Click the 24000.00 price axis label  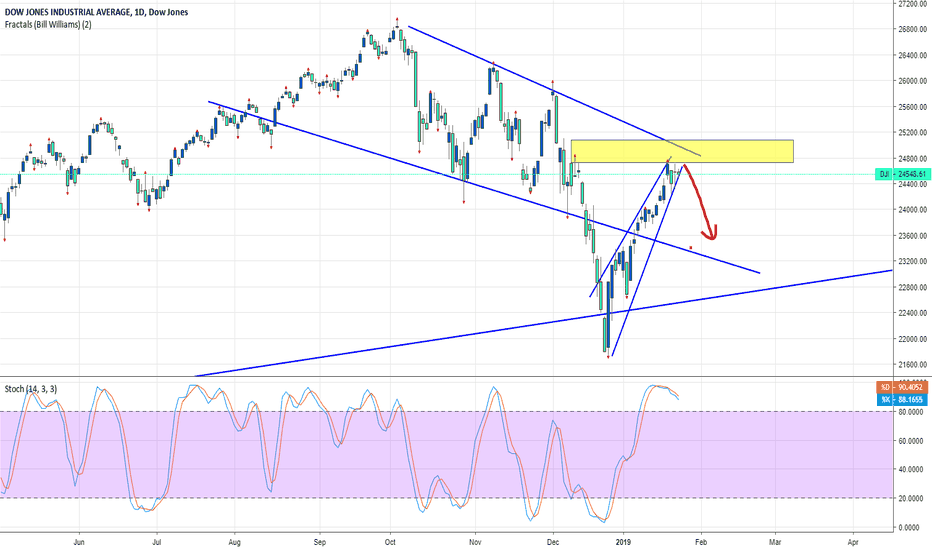tap(912, 210)
